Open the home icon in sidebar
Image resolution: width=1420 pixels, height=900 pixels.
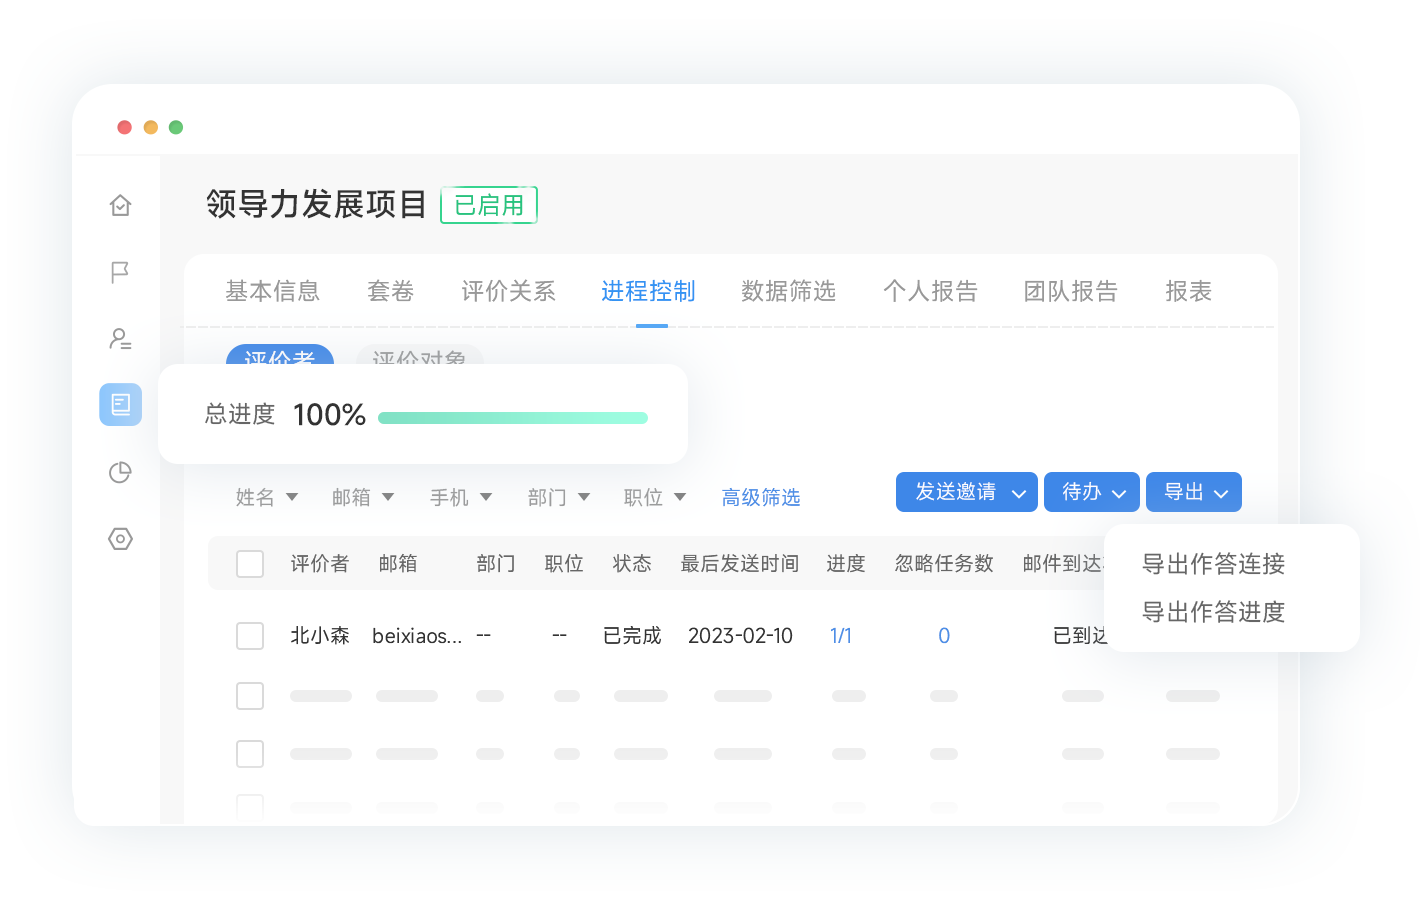tap(120, 205)
